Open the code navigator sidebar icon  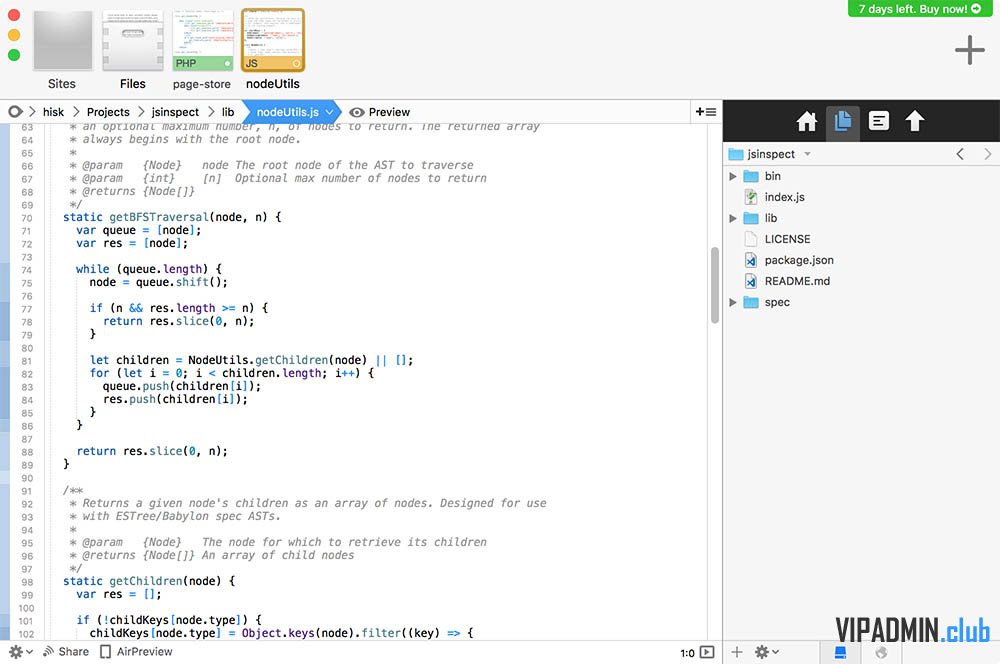click(x=879, y=121)
